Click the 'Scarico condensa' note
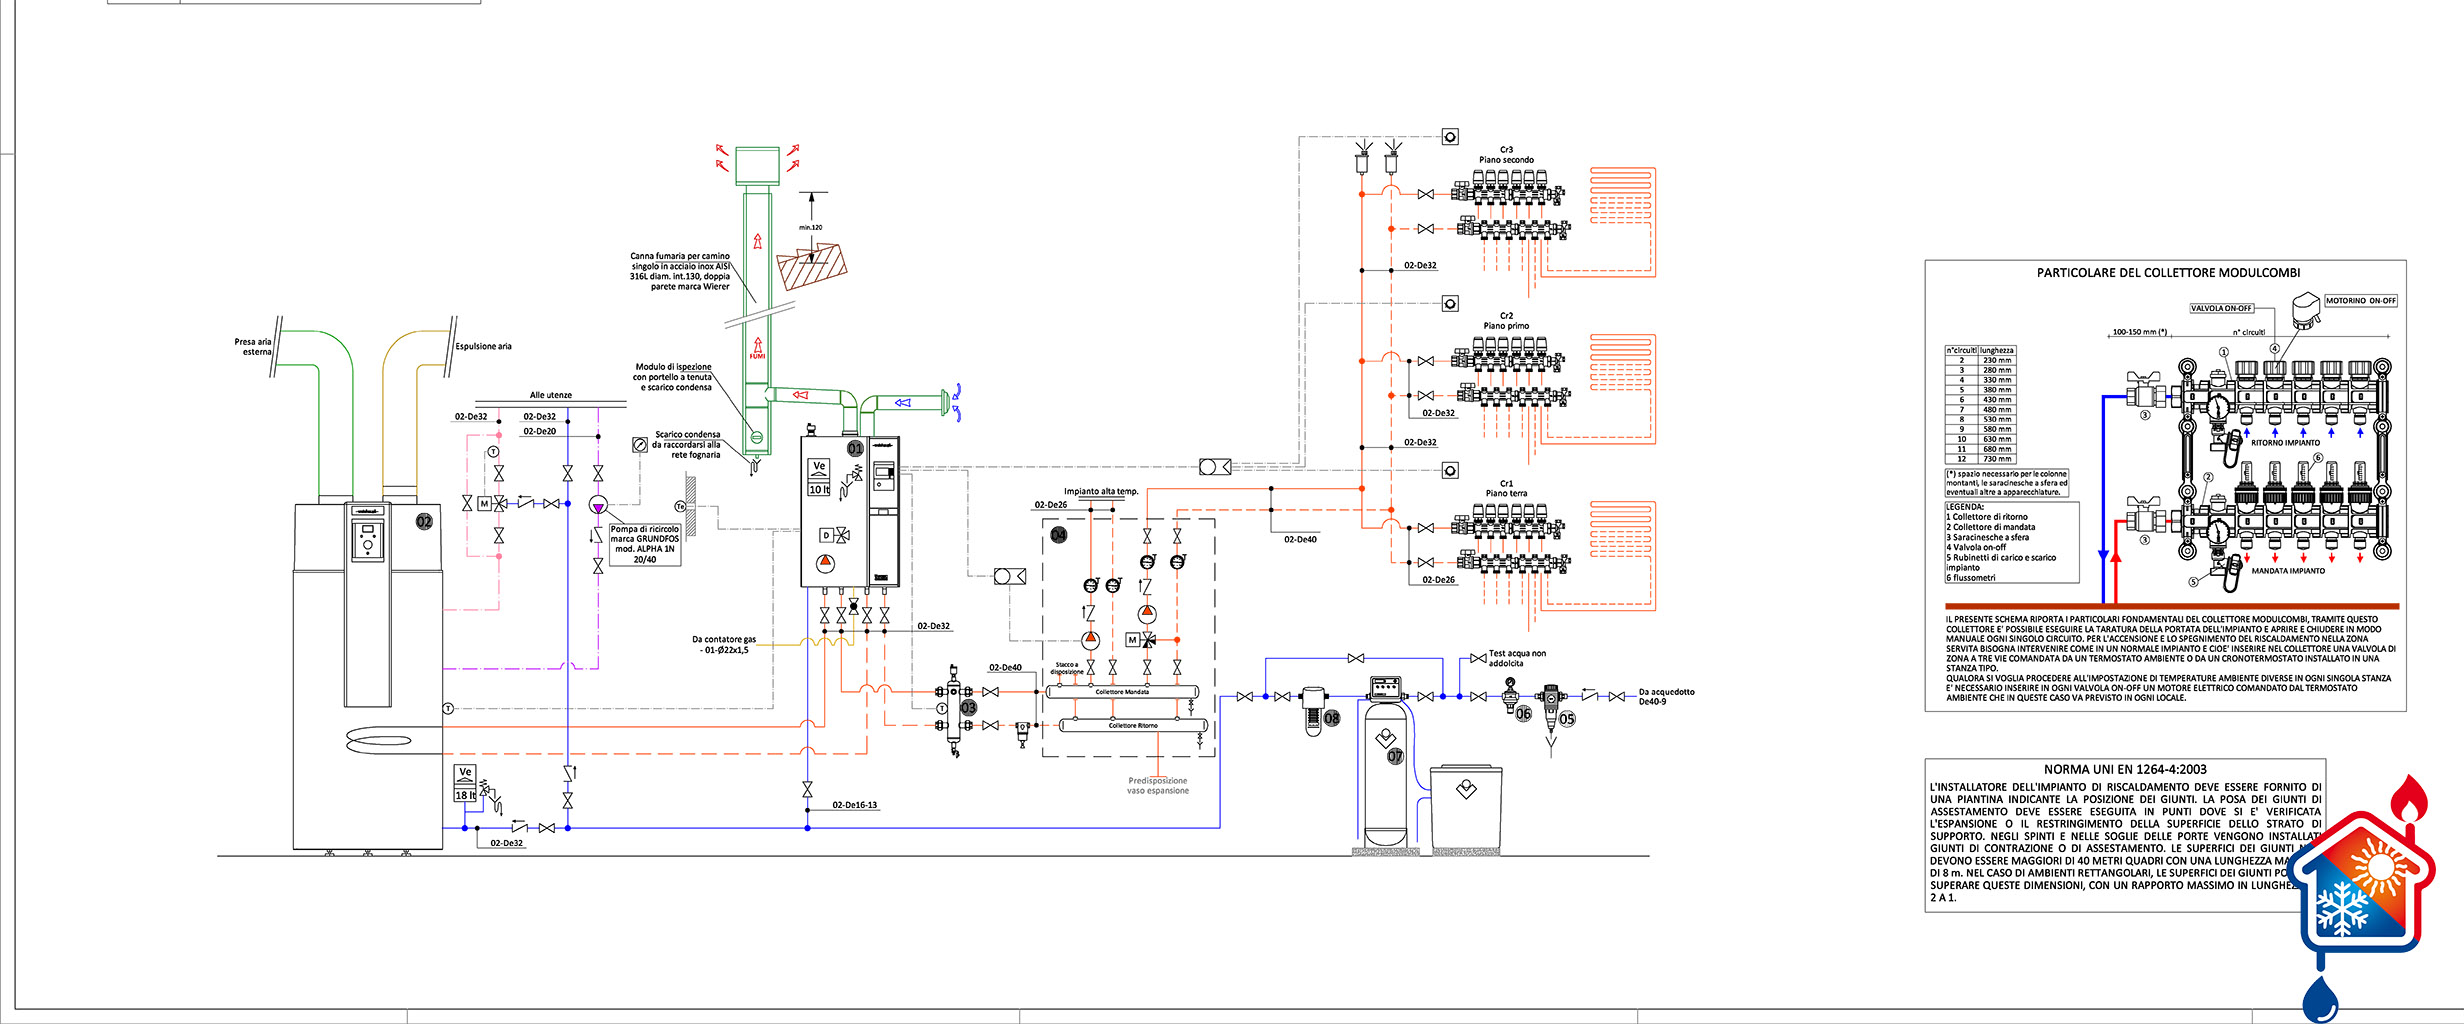The image size is (2464, 1024). [686, 445]
